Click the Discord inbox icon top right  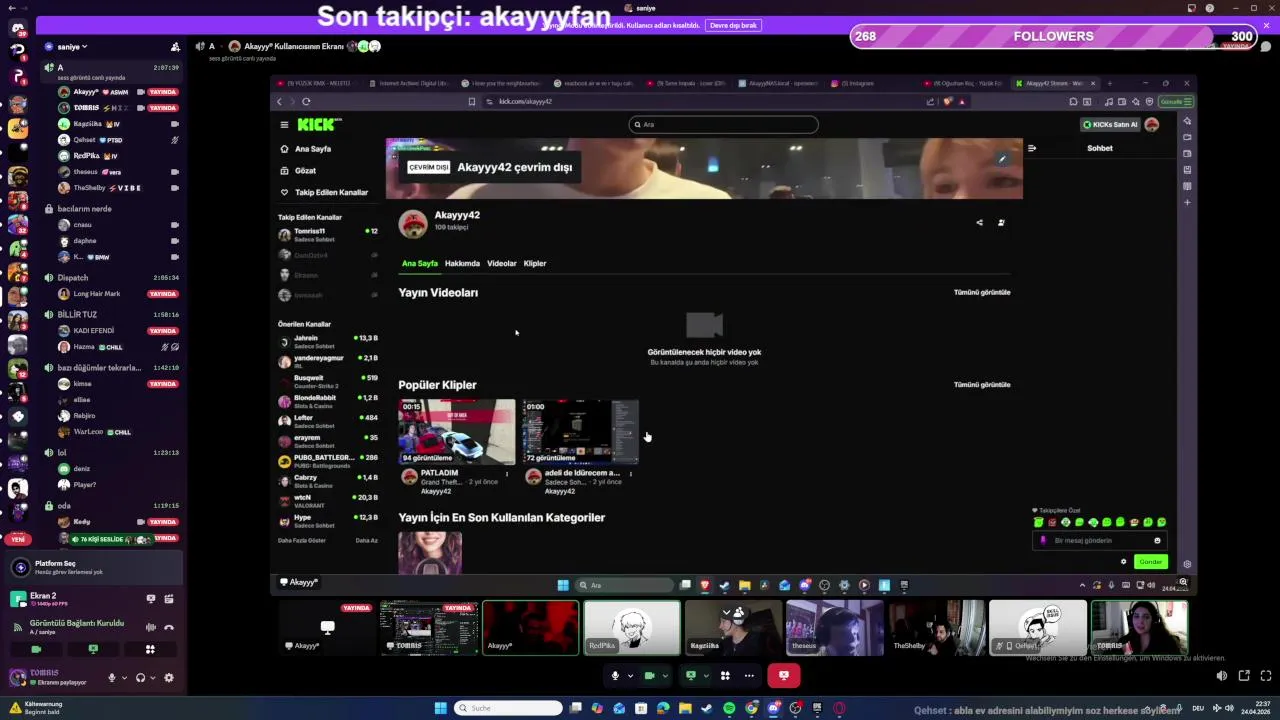[1192, 8]
